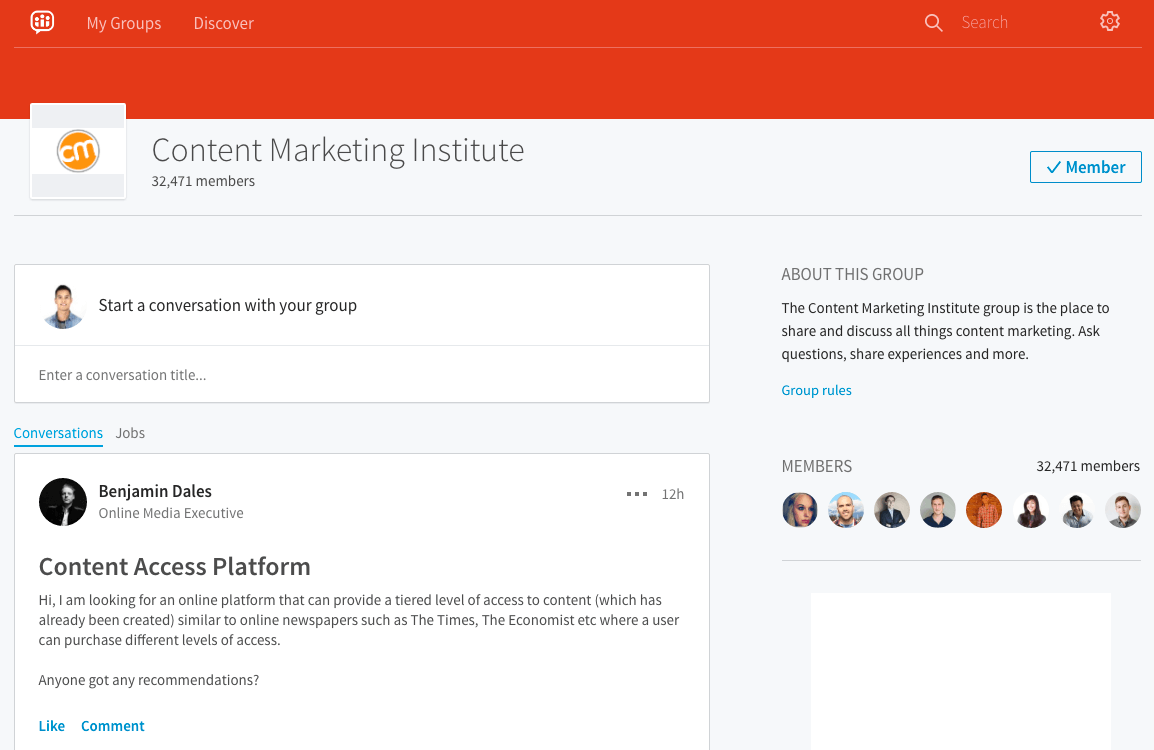Comment on the Content Access Platform post

click(x=113, y=726)
